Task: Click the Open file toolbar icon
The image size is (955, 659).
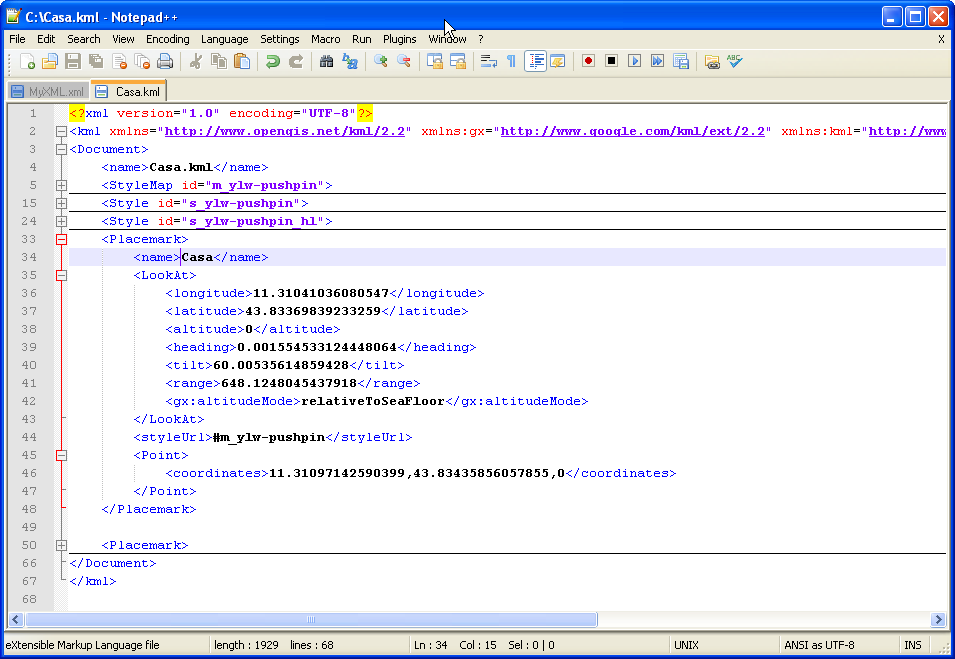Action: 50,61
